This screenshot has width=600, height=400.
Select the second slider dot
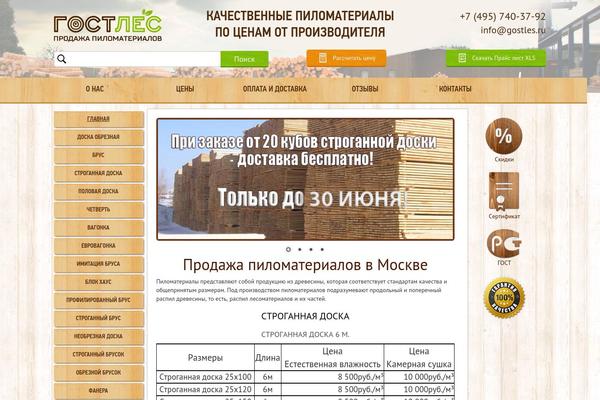[x=300, y=249]
